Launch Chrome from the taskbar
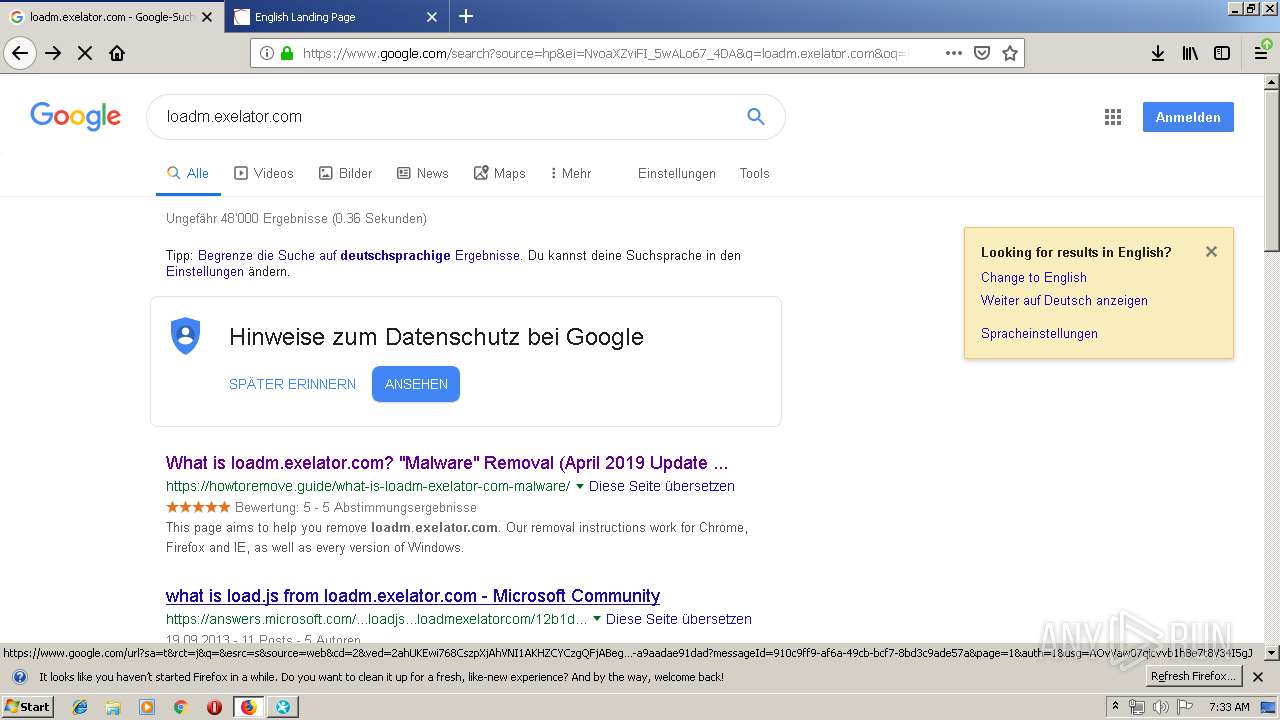1280x720 pixels. pyautogui.click(x=181, y=707)
